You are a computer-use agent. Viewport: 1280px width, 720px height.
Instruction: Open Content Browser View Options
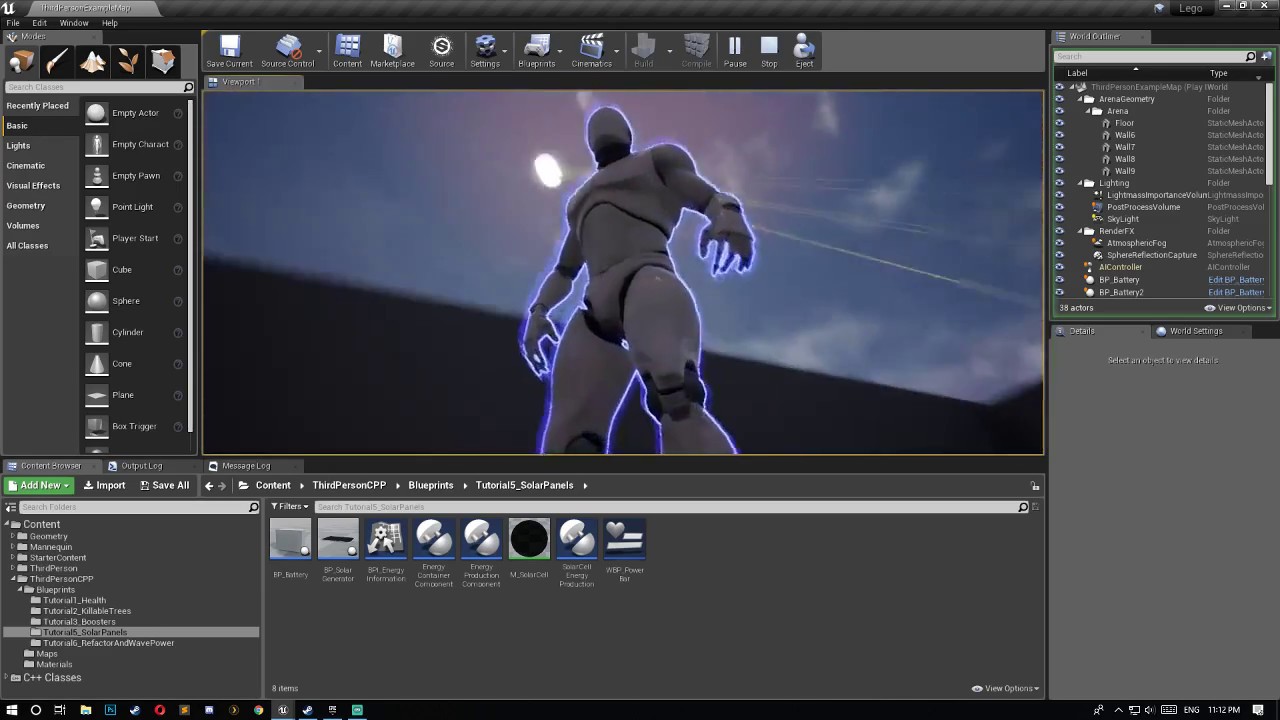[x=1005, y=688]
